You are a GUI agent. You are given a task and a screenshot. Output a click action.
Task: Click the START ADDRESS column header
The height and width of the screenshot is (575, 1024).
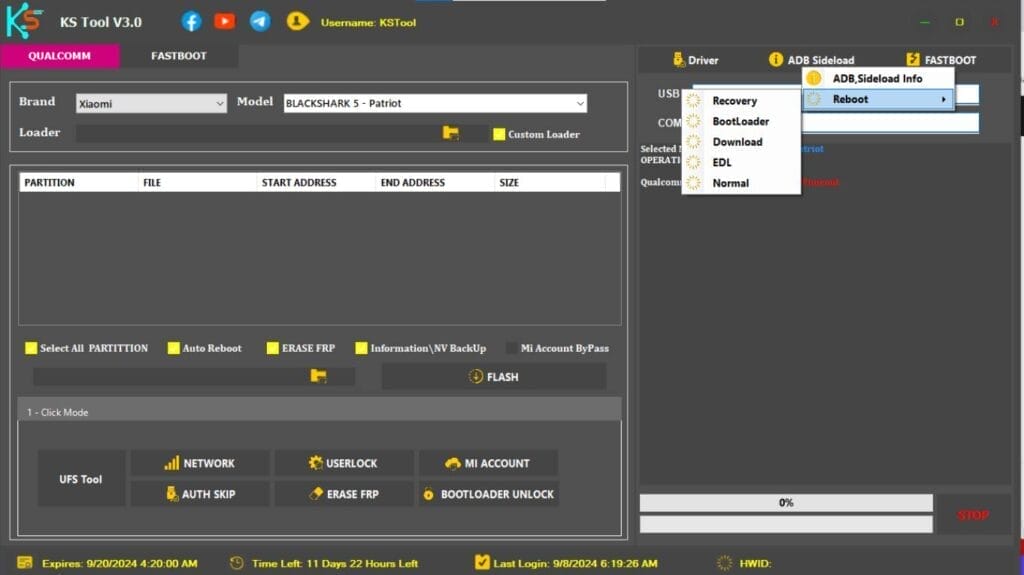(316, 182)
